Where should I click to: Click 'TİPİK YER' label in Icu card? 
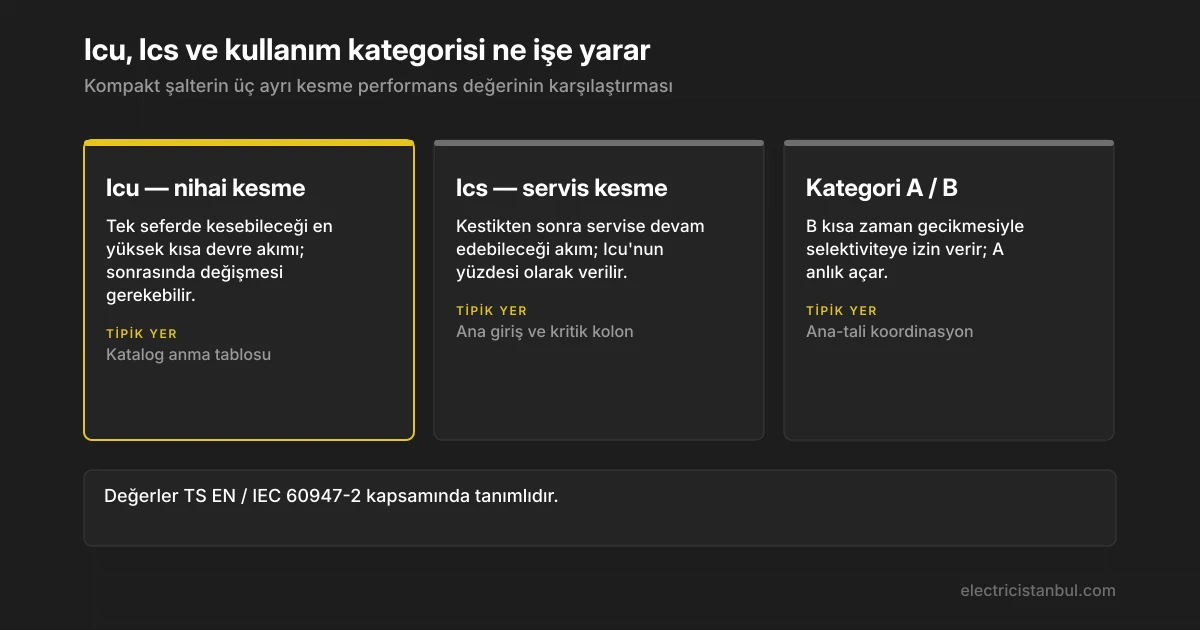coord(141,334)
